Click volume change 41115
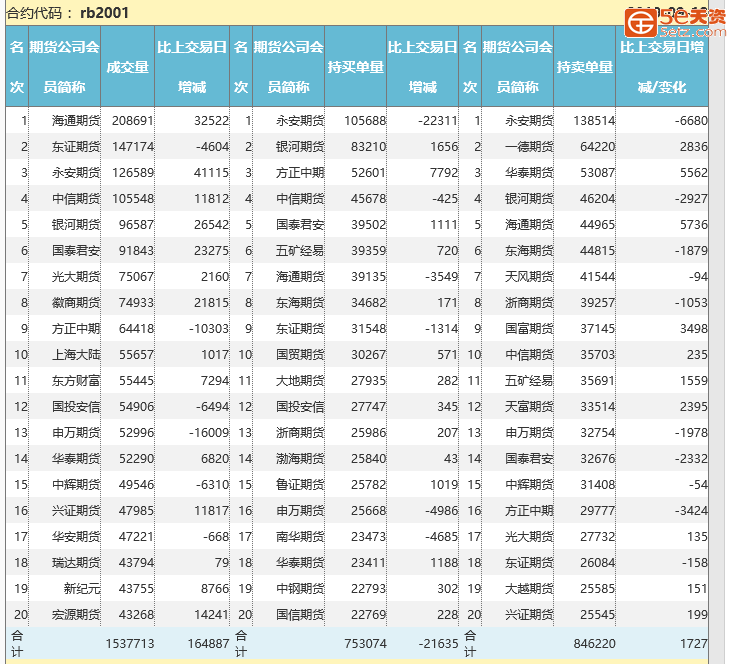 pos(211,173)
